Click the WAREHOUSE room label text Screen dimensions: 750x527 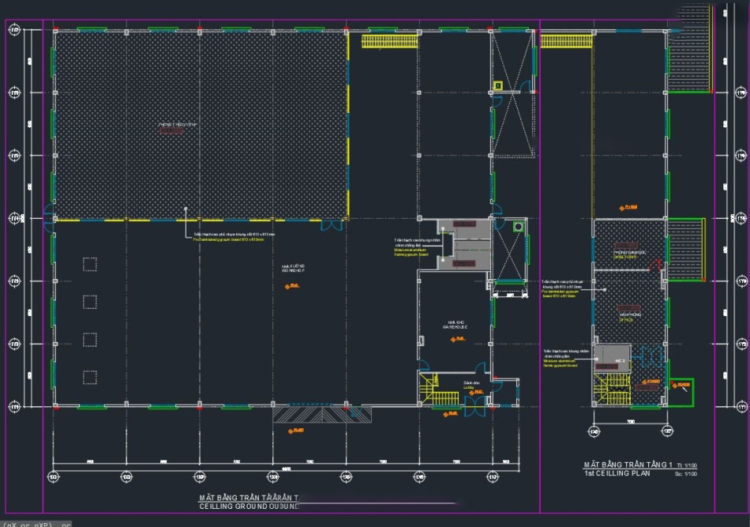click(454, 323)
